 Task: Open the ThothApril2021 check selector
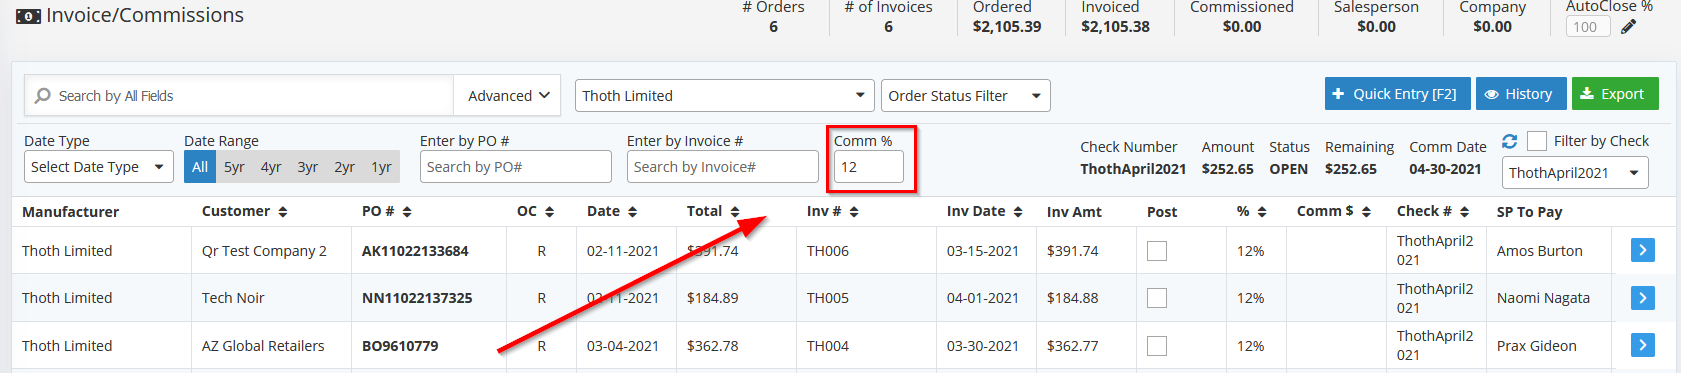point(1575,173)
